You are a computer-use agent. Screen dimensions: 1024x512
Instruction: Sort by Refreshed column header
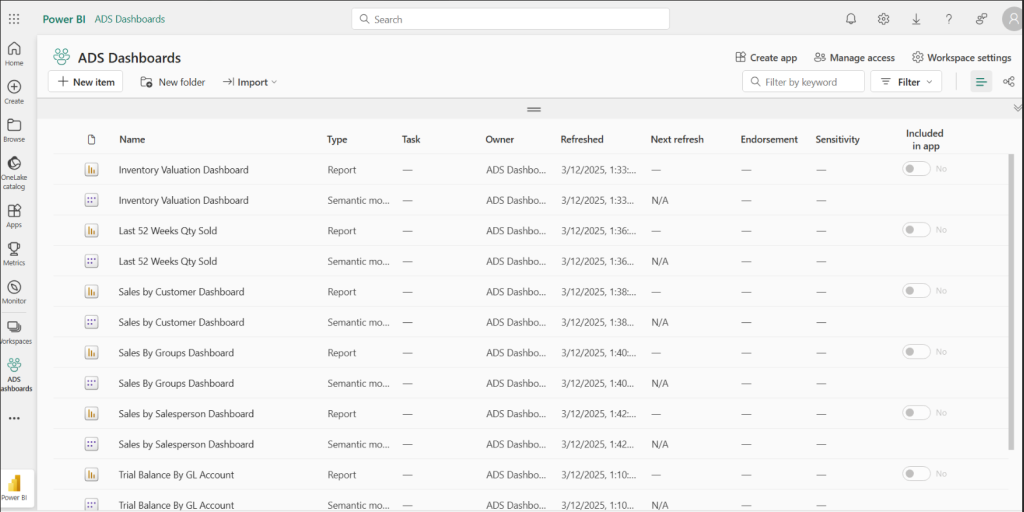(582, 139)
